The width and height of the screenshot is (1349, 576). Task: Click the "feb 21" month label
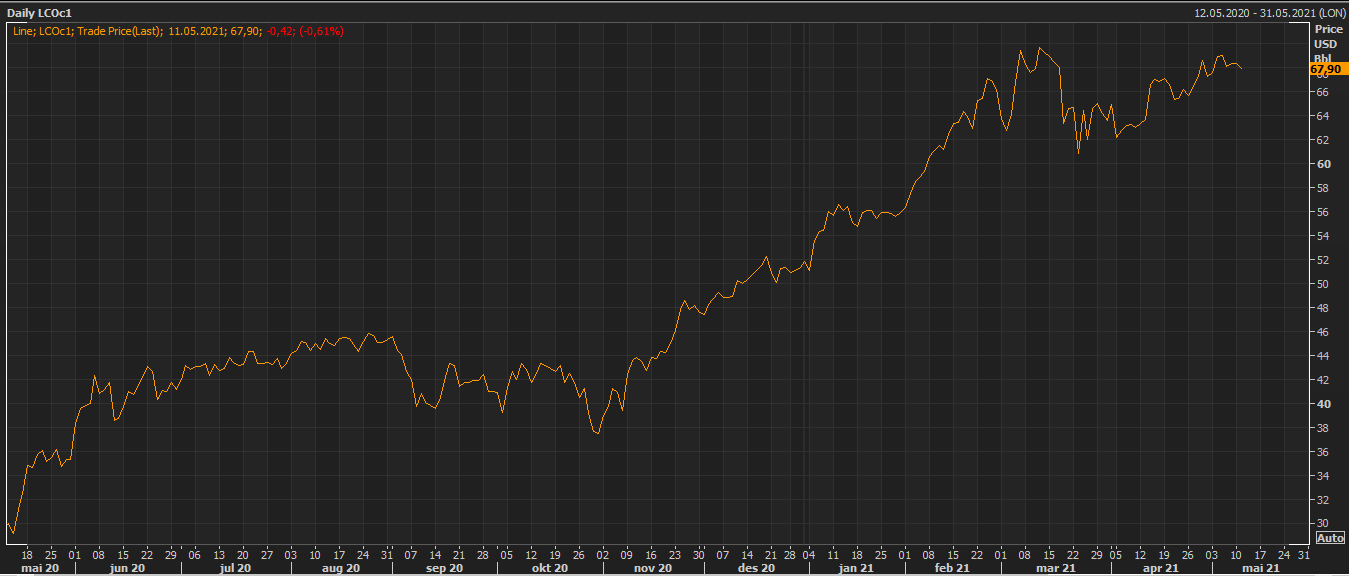pos(952,568)
